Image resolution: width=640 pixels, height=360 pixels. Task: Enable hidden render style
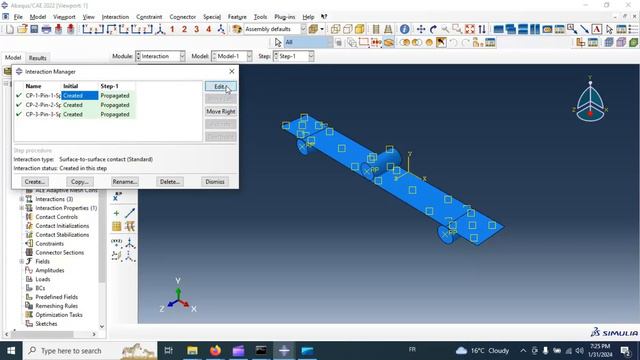coord(348,29)
